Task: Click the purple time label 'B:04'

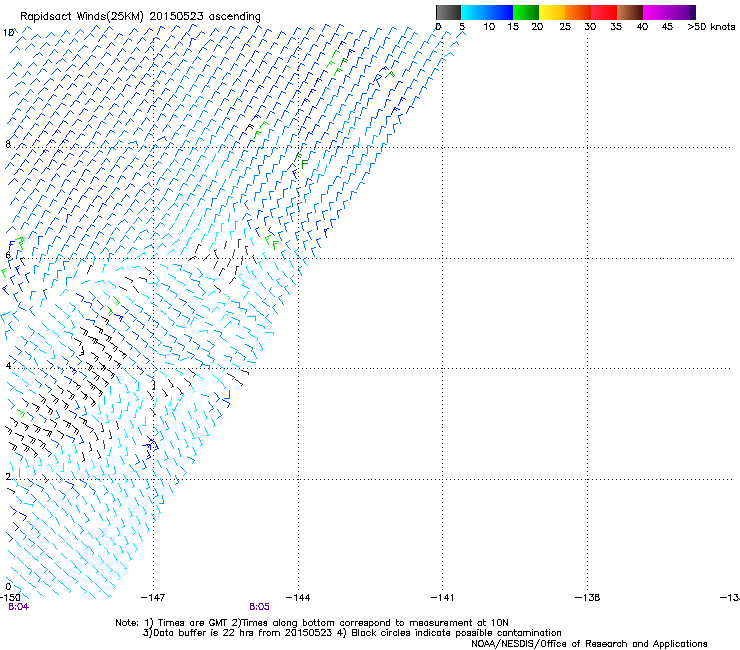Action: tap(18, 607)
